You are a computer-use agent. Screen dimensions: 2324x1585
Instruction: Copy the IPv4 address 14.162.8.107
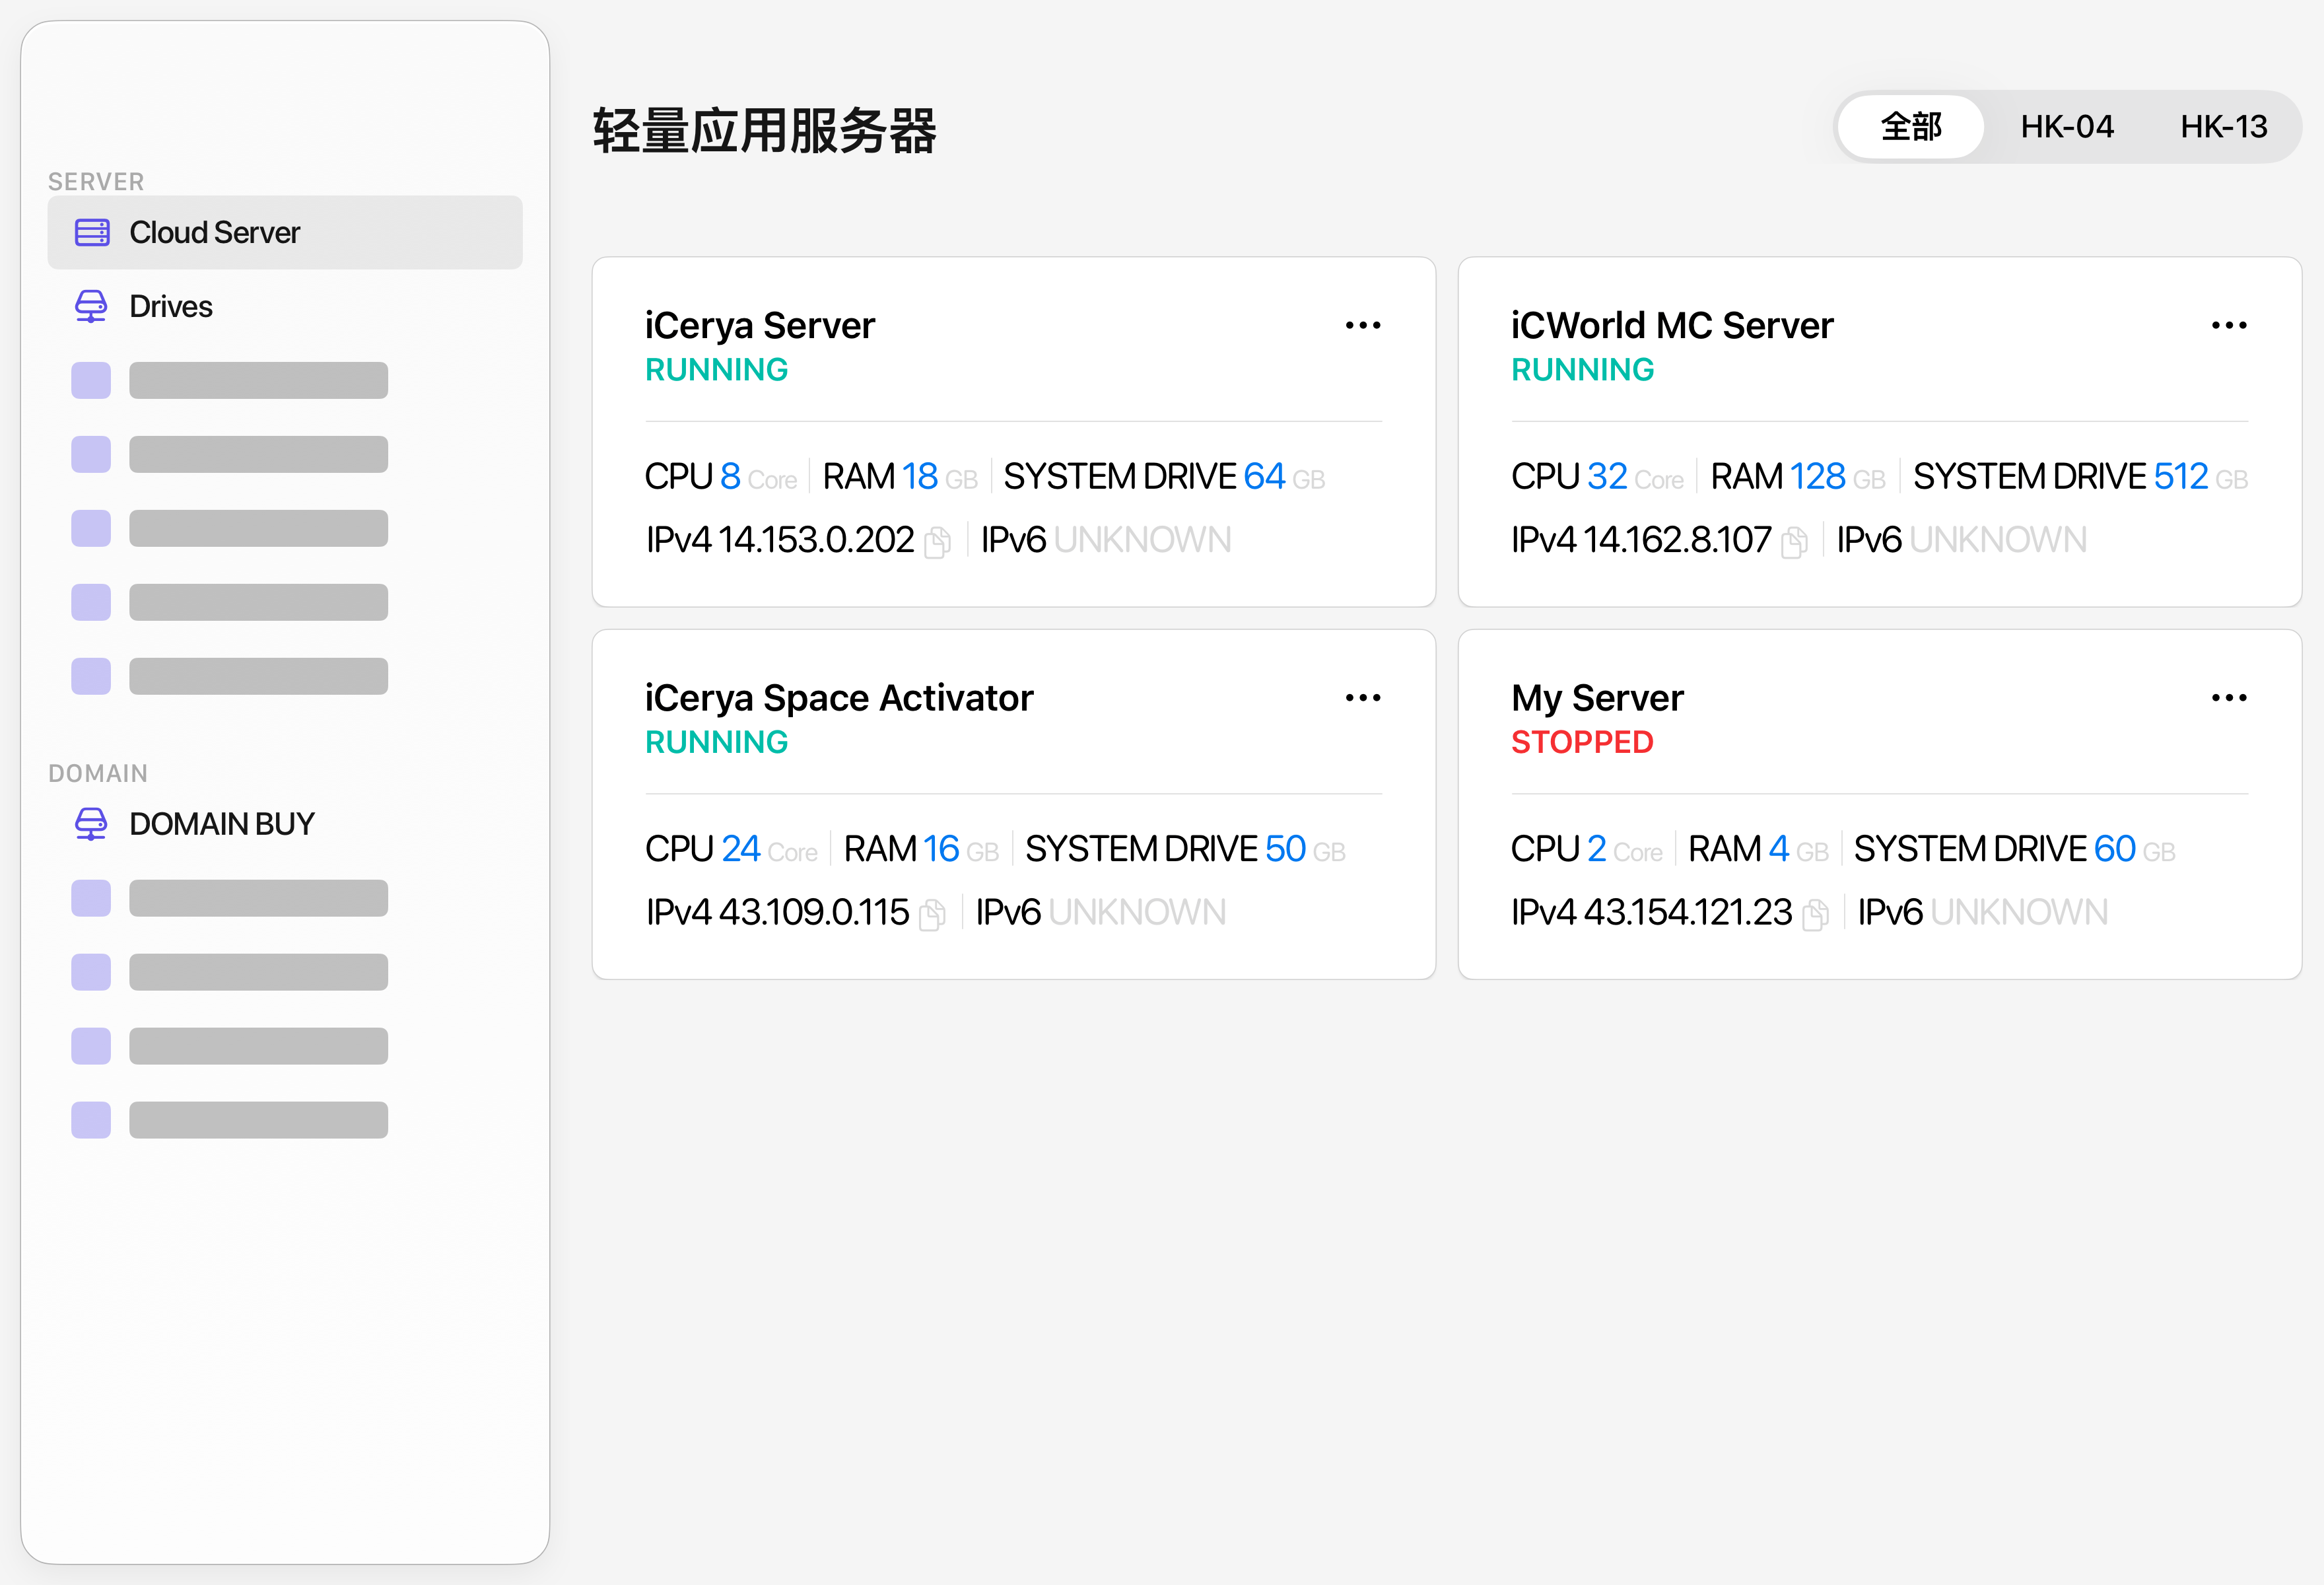1794,542
